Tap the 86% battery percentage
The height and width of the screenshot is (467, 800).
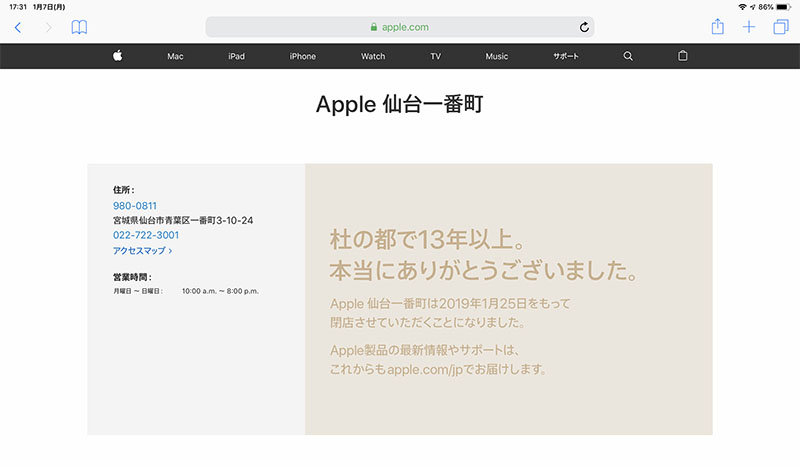(766, 7)
